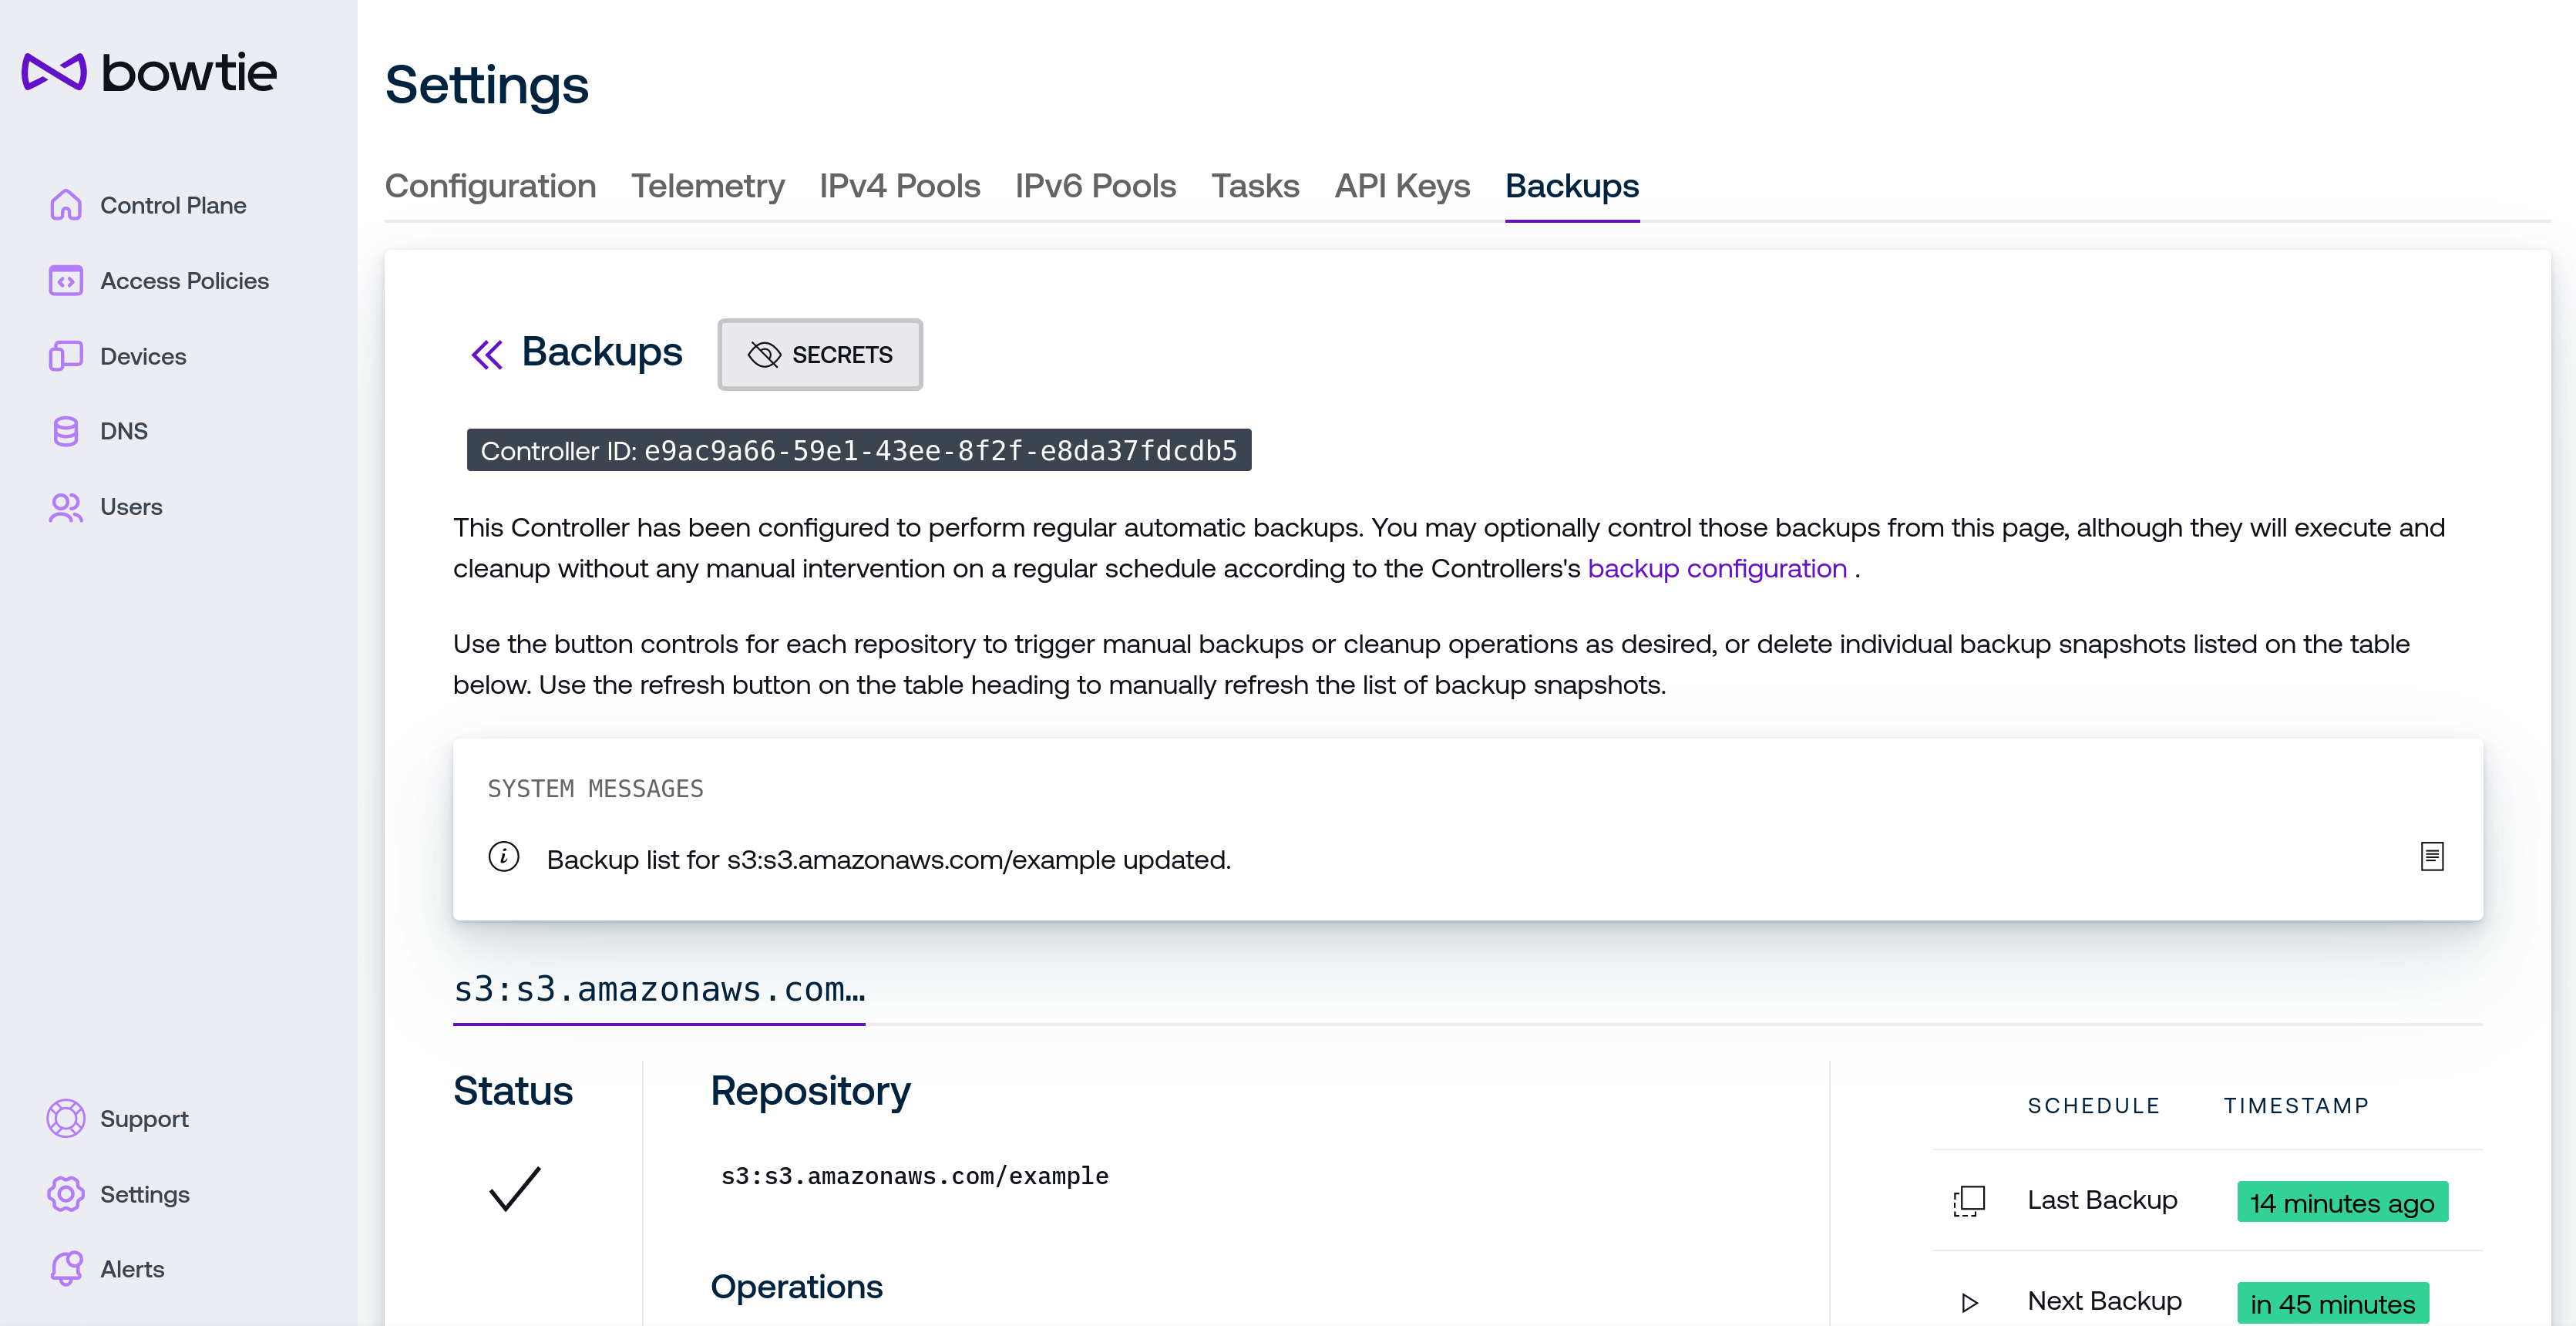Image resolution: width=2576 pixels, height=1326 pixels.
Task: Open the Tasks tab
Action: pyautogui.click(x=1255, y=186)
